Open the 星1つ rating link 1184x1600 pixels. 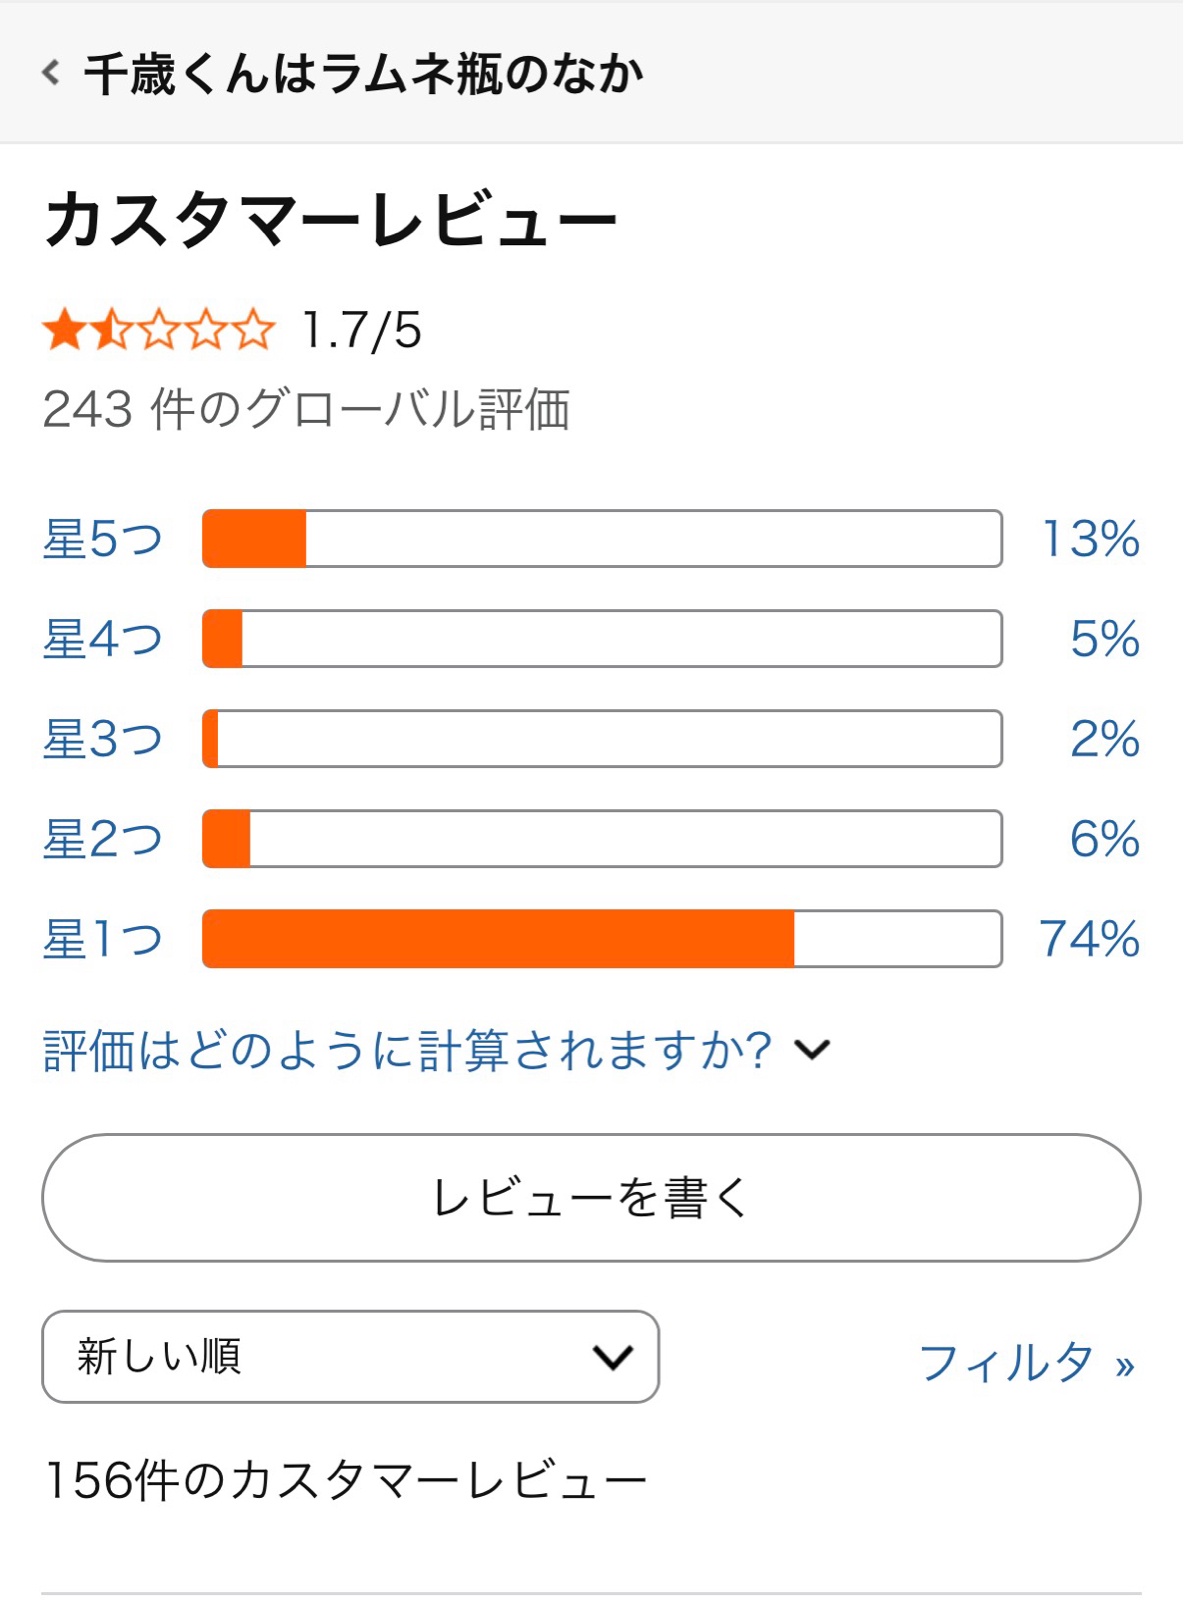[102, 939]
